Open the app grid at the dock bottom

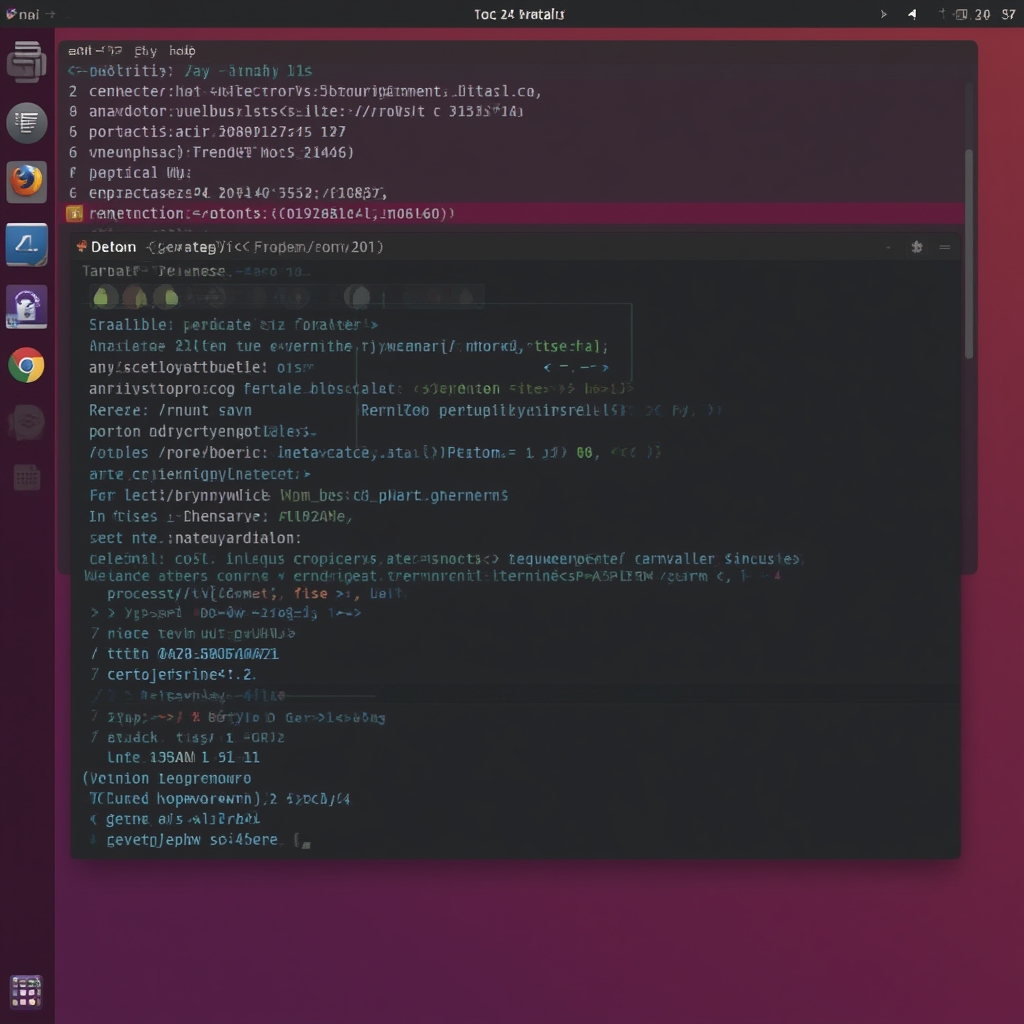coord(27,992)
